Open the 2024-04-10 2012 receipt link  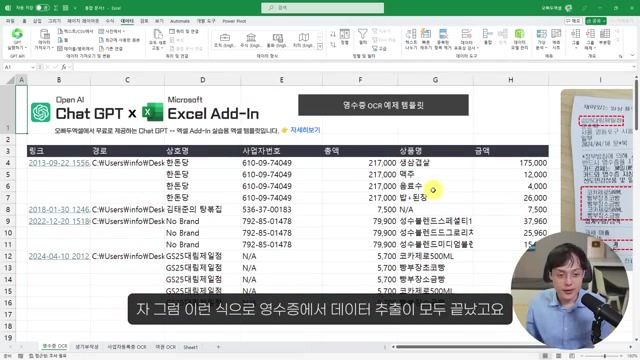[59, 256]
